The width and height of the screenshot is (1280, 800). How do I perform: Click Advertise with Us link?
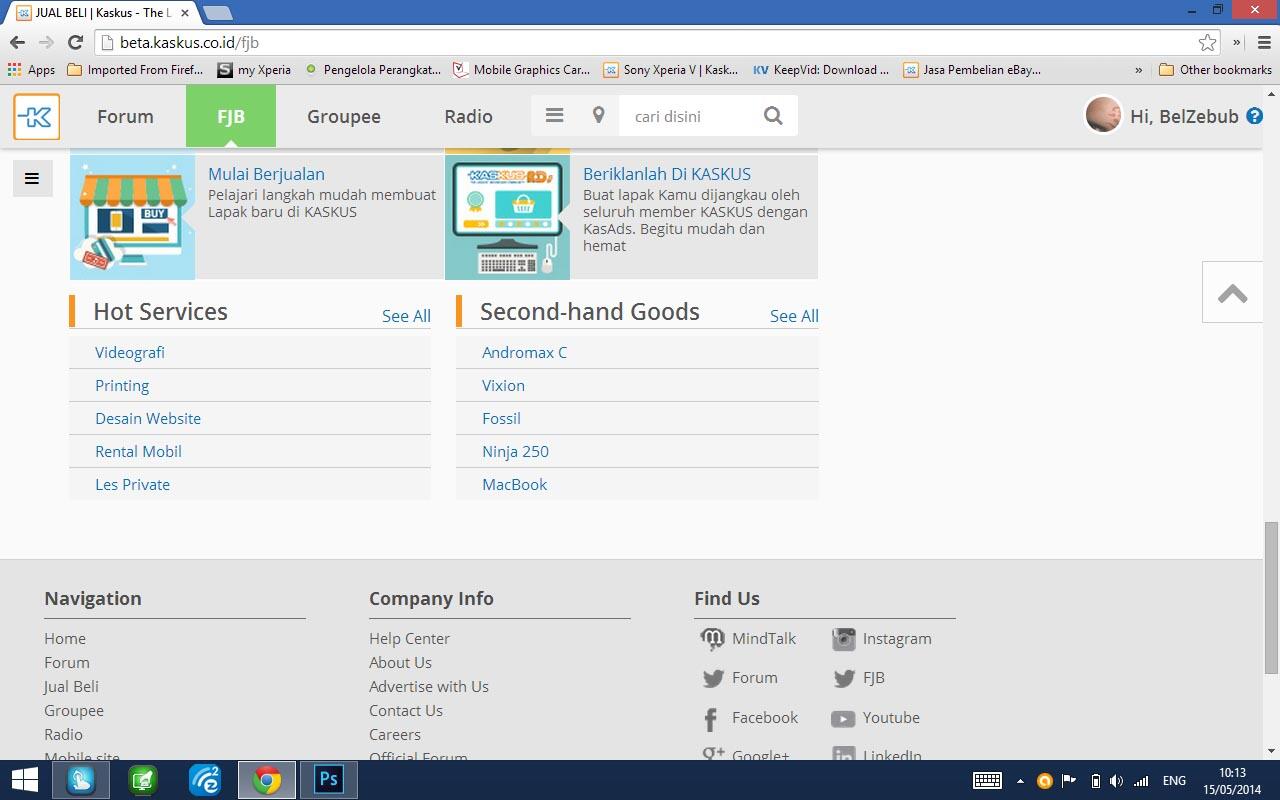pos(429,686)
